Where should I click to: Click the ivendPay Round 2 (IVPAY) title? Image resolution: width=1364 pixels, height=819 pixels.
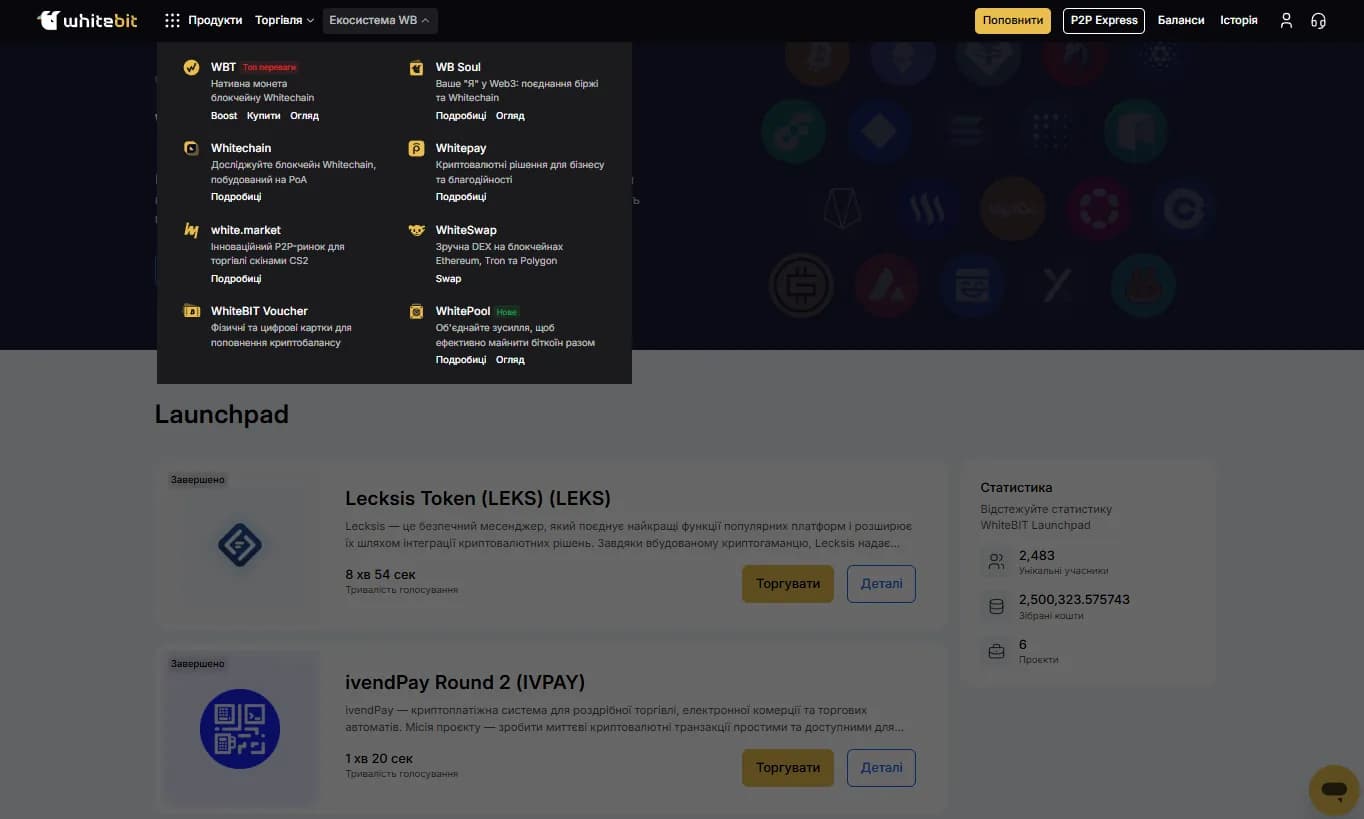click(x=465, y=682)
